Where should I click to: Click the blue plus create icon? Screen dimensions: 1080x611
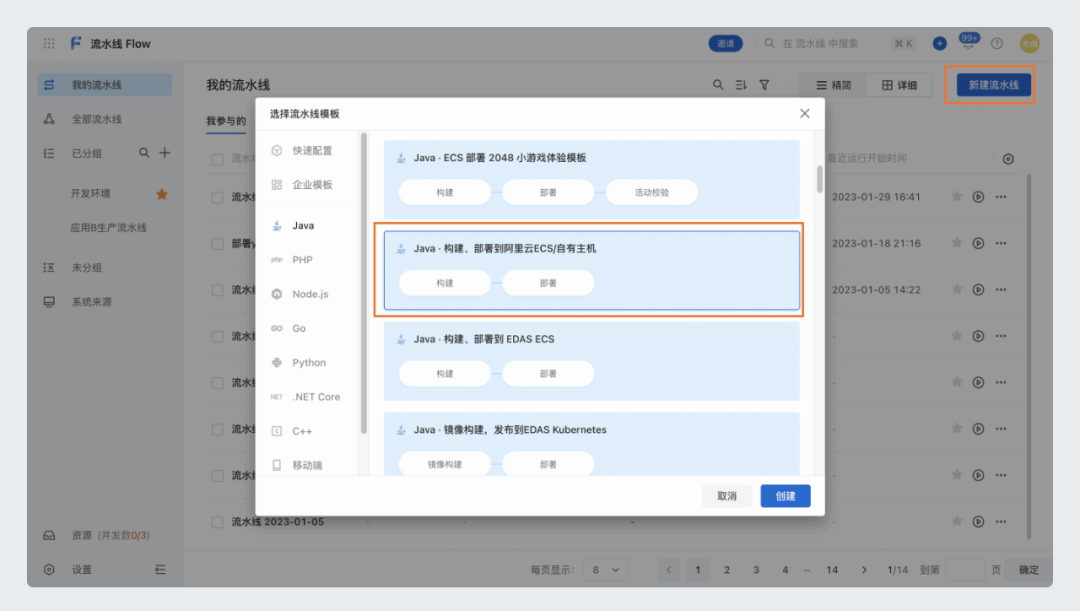tap(939, 43)
